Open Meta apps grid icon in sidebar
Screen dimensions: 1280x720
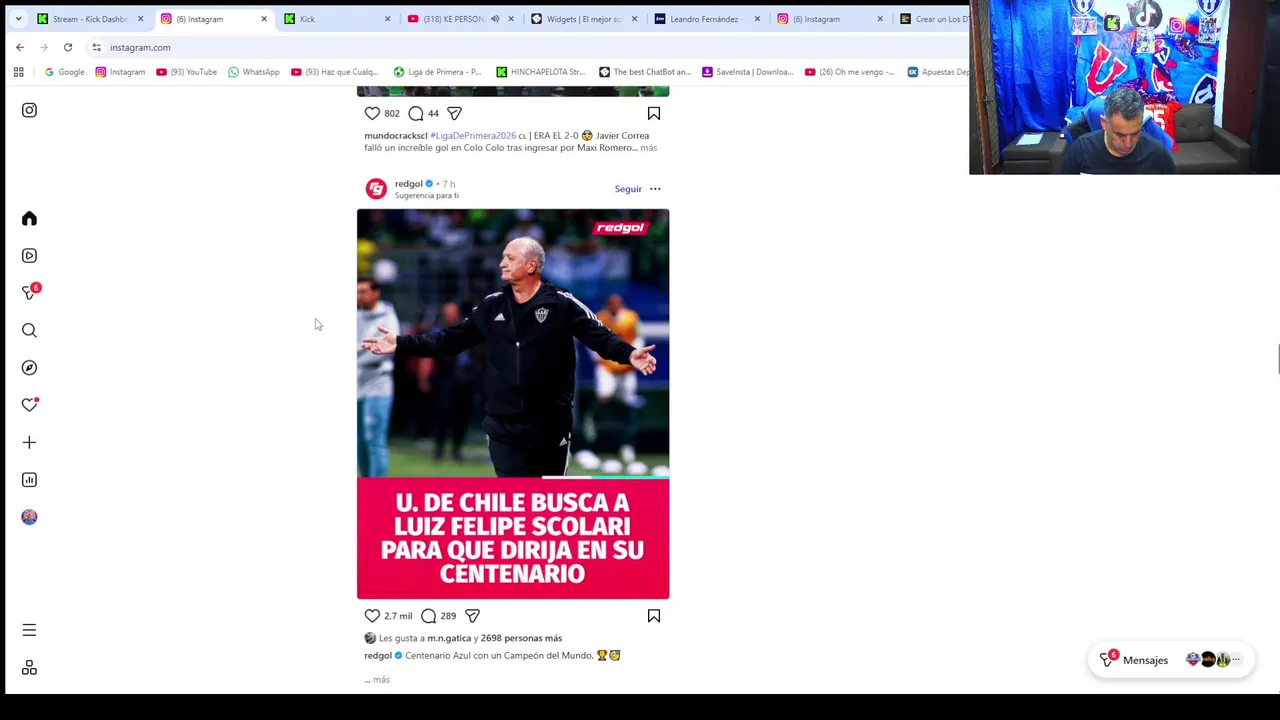[29, 668]
